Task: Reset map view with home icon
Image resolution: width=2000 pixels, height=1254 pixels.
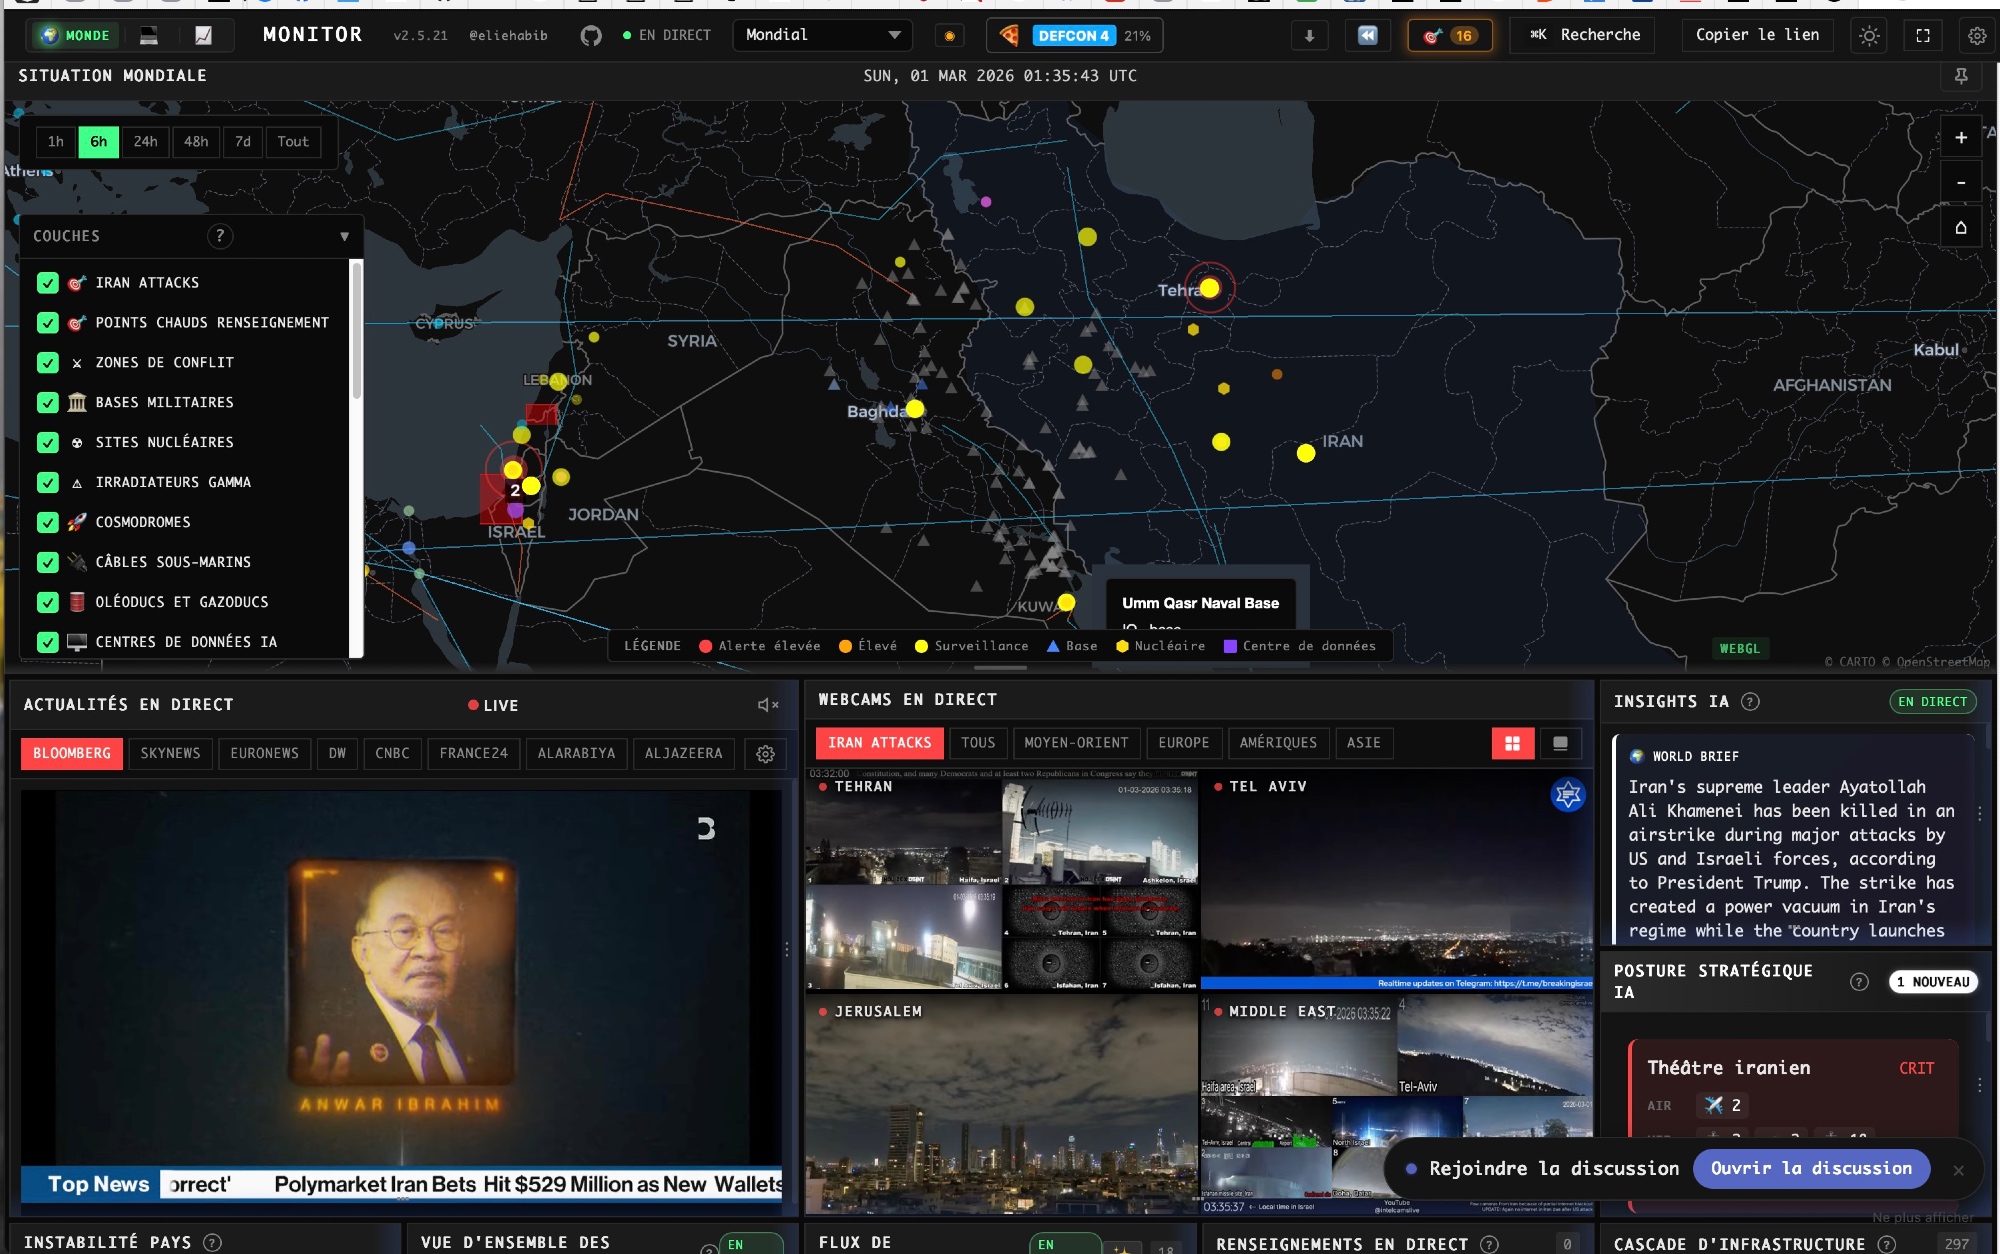Action: coord(1960,228)
